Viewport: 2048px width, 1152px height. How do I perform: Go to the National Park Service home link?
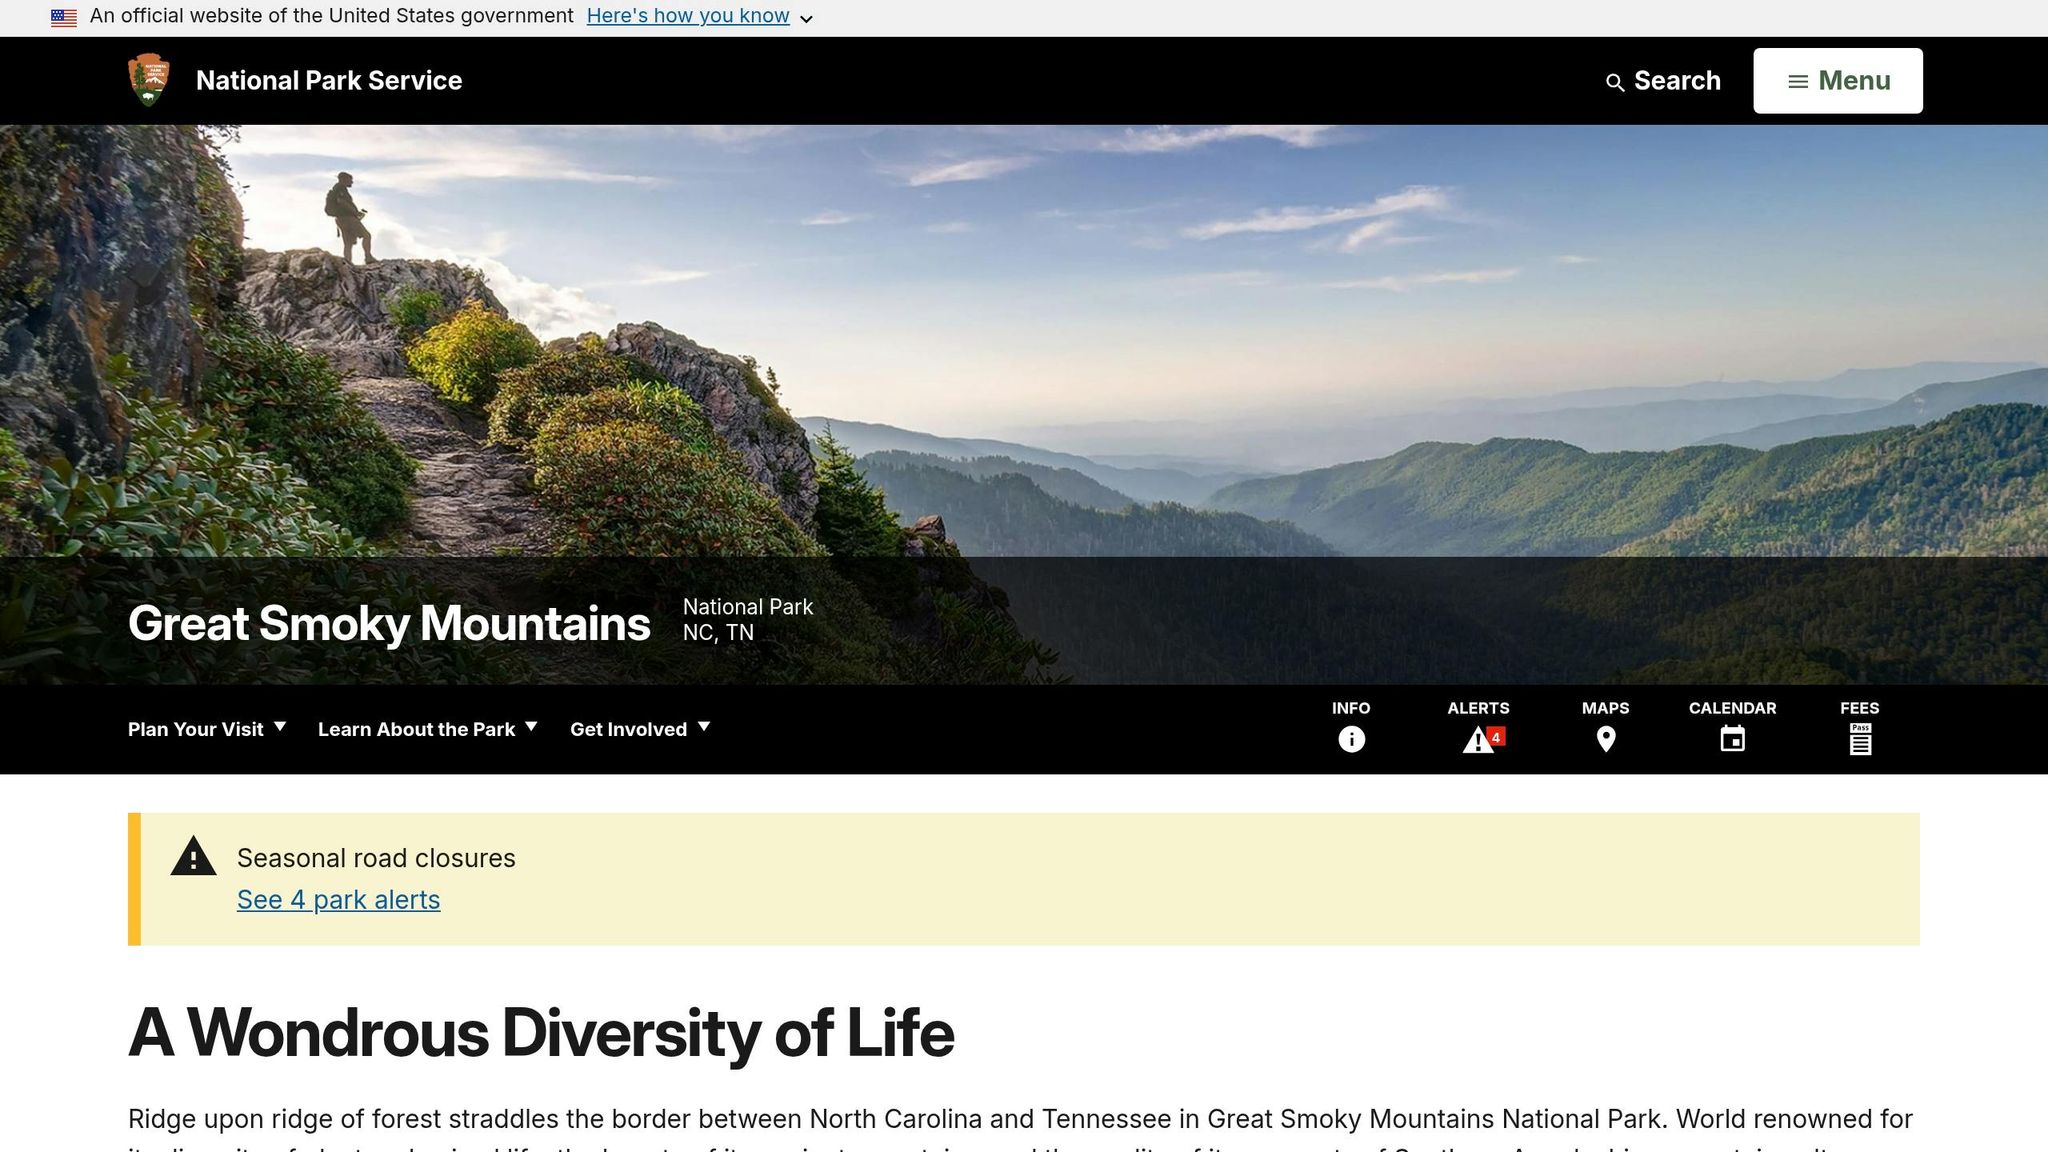tap(329, 80)
